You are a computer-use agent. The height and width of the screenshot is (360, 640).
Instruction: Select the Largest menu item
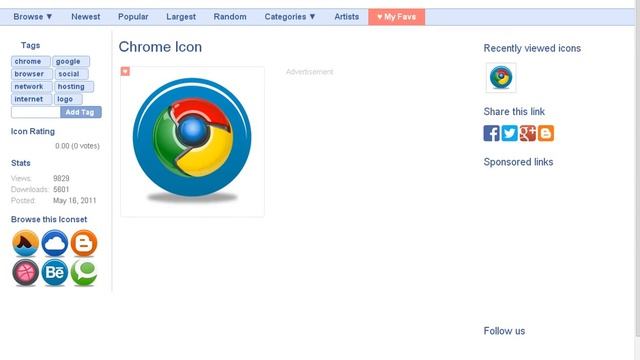(x=181, y=17)
